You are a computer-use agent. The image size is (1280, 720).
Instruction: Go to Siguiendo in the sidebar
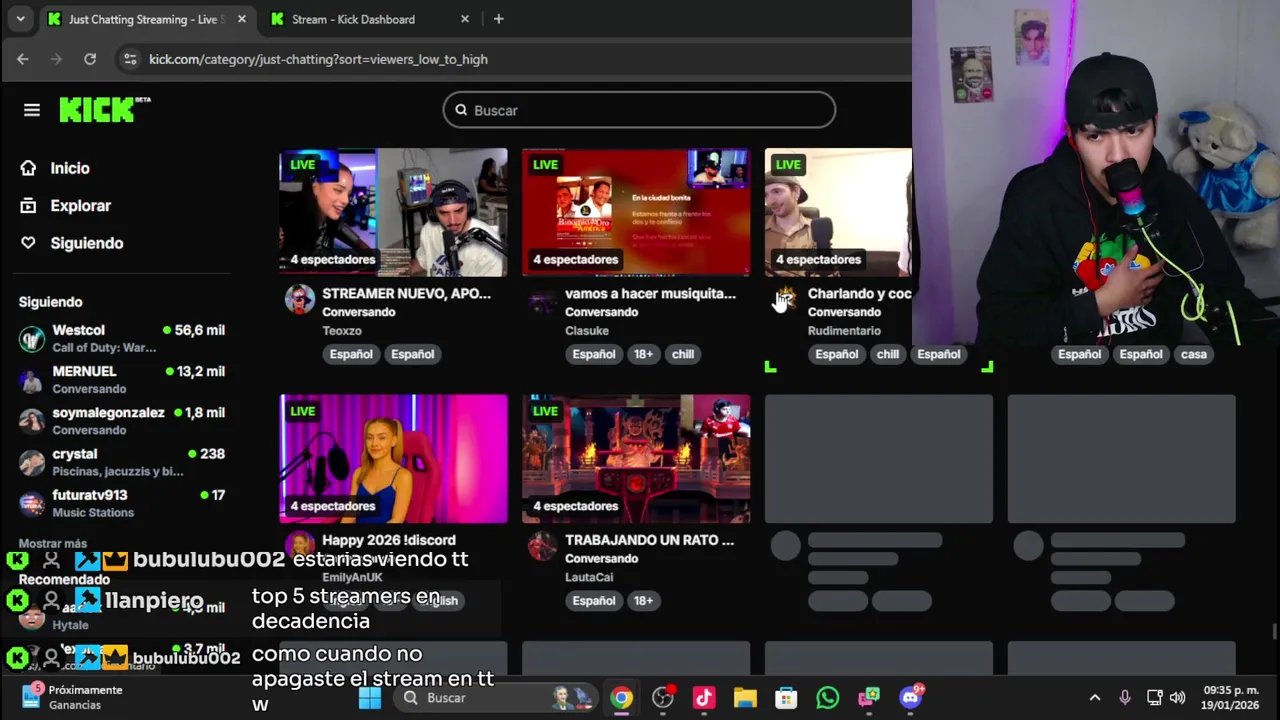pos(86,243)
